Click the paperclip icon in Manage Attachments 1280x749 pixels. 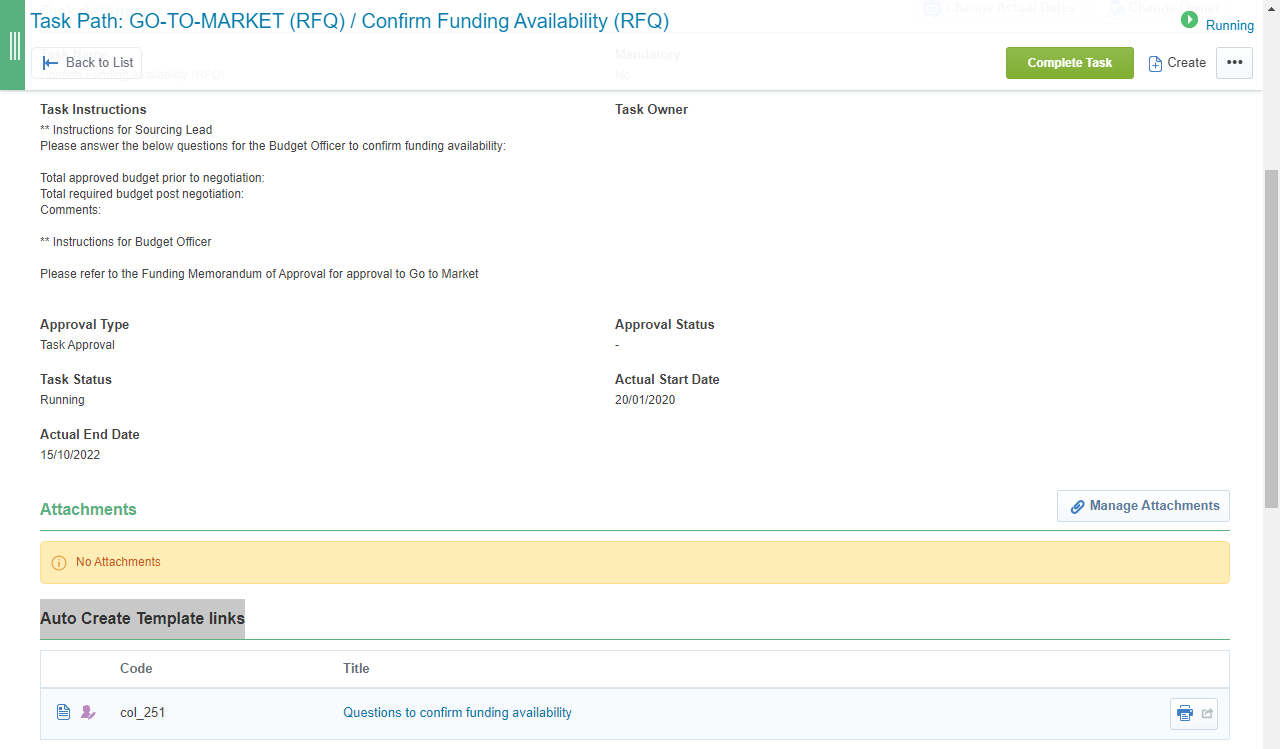click(x=1077, y=507)
